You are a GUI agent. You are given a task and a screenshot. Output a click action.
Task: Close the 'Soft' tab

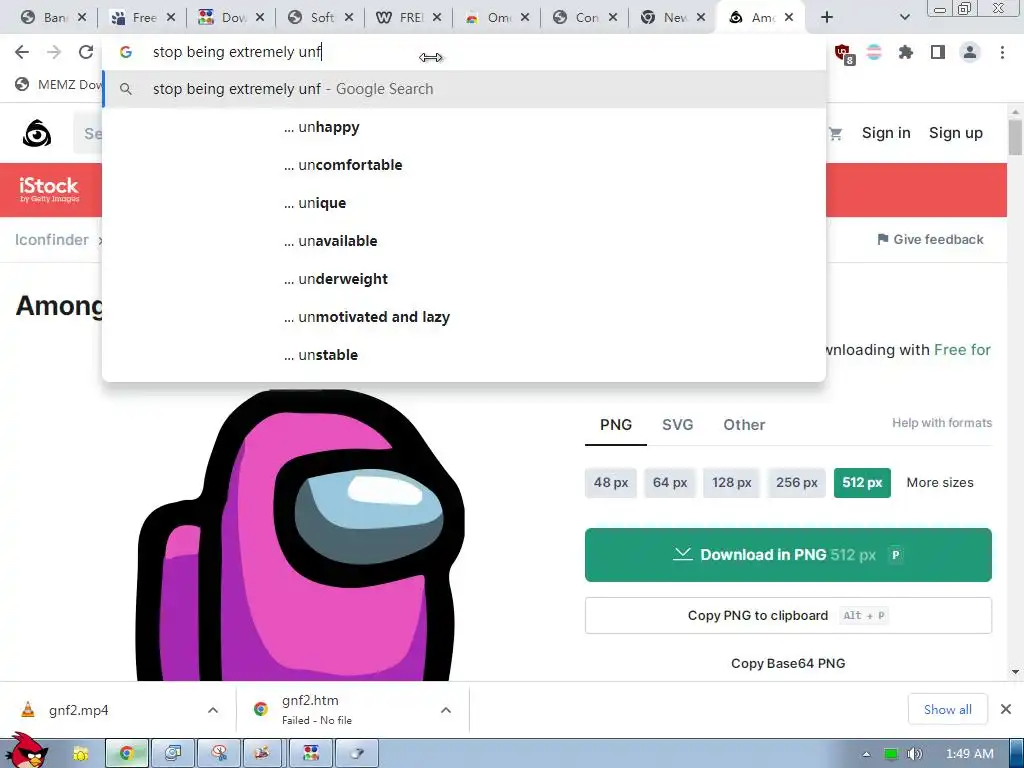pyautogui.click(x=349, y=18)
